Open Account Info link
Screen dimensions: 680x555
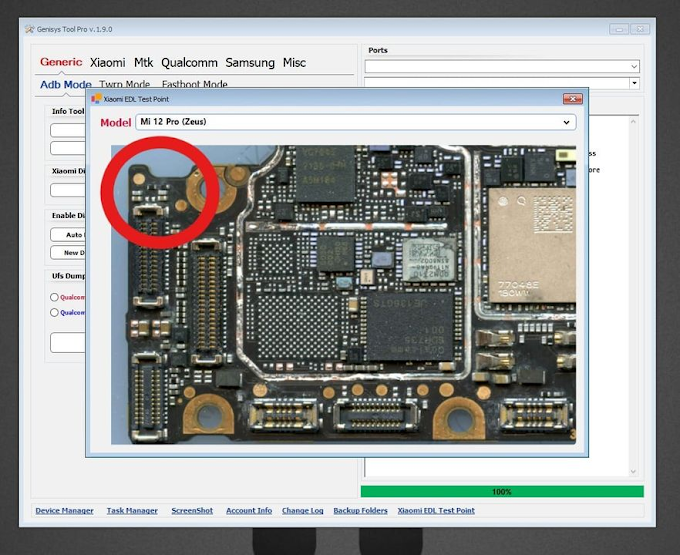tap(249, 511)
